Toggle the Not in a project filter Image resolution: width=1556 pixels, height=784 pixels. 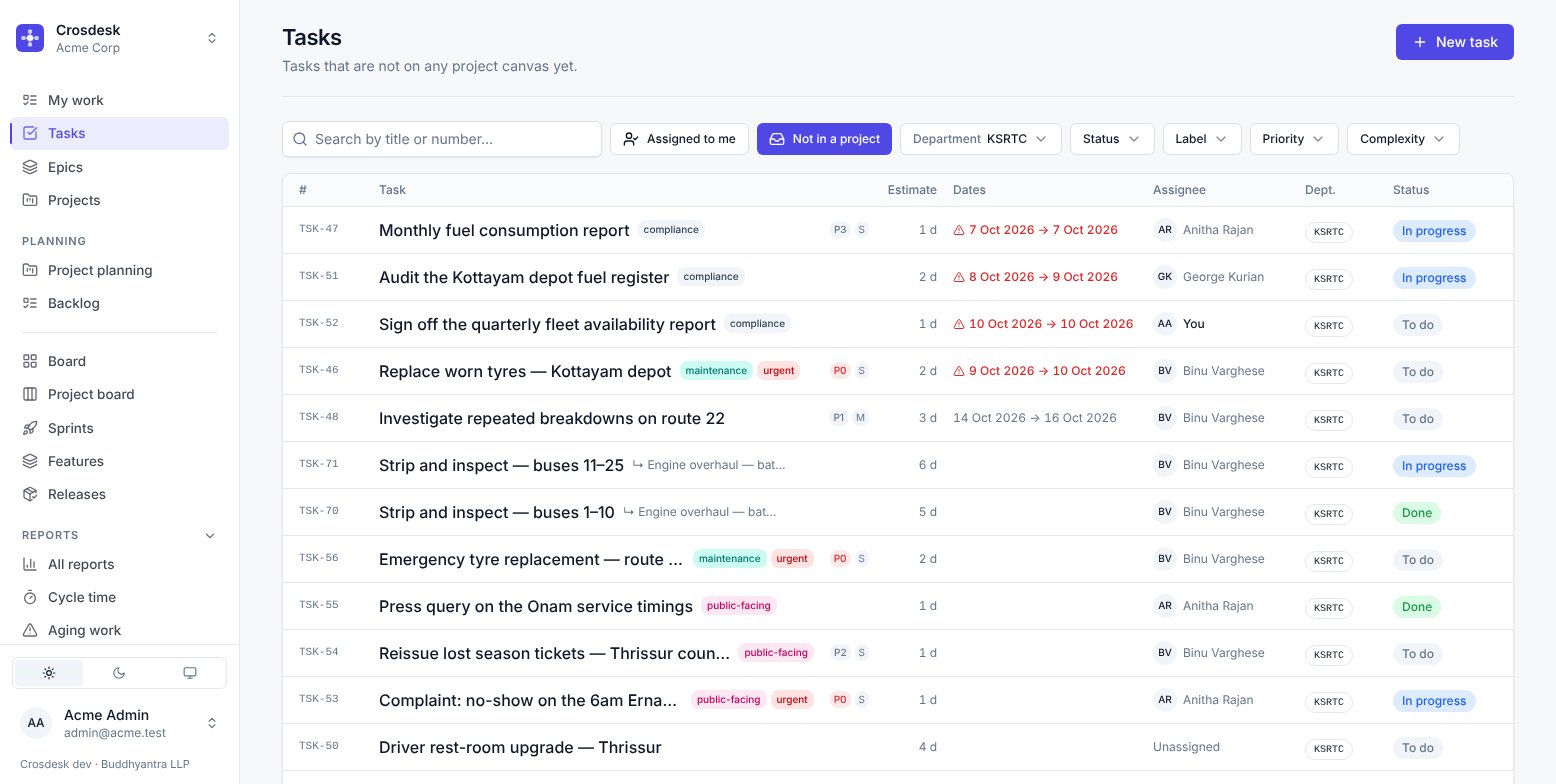coord(825,139)
